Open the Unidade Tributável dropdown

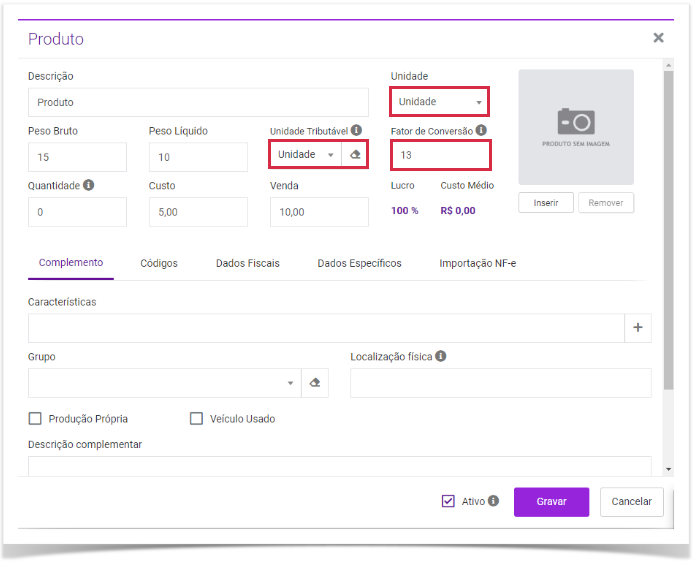point(306,155)
